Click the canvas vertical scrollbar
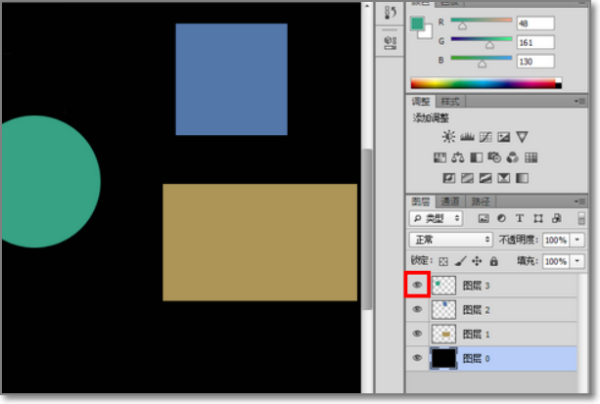The height and width of the screenshot is (404, 600). [x=367, y=230]
